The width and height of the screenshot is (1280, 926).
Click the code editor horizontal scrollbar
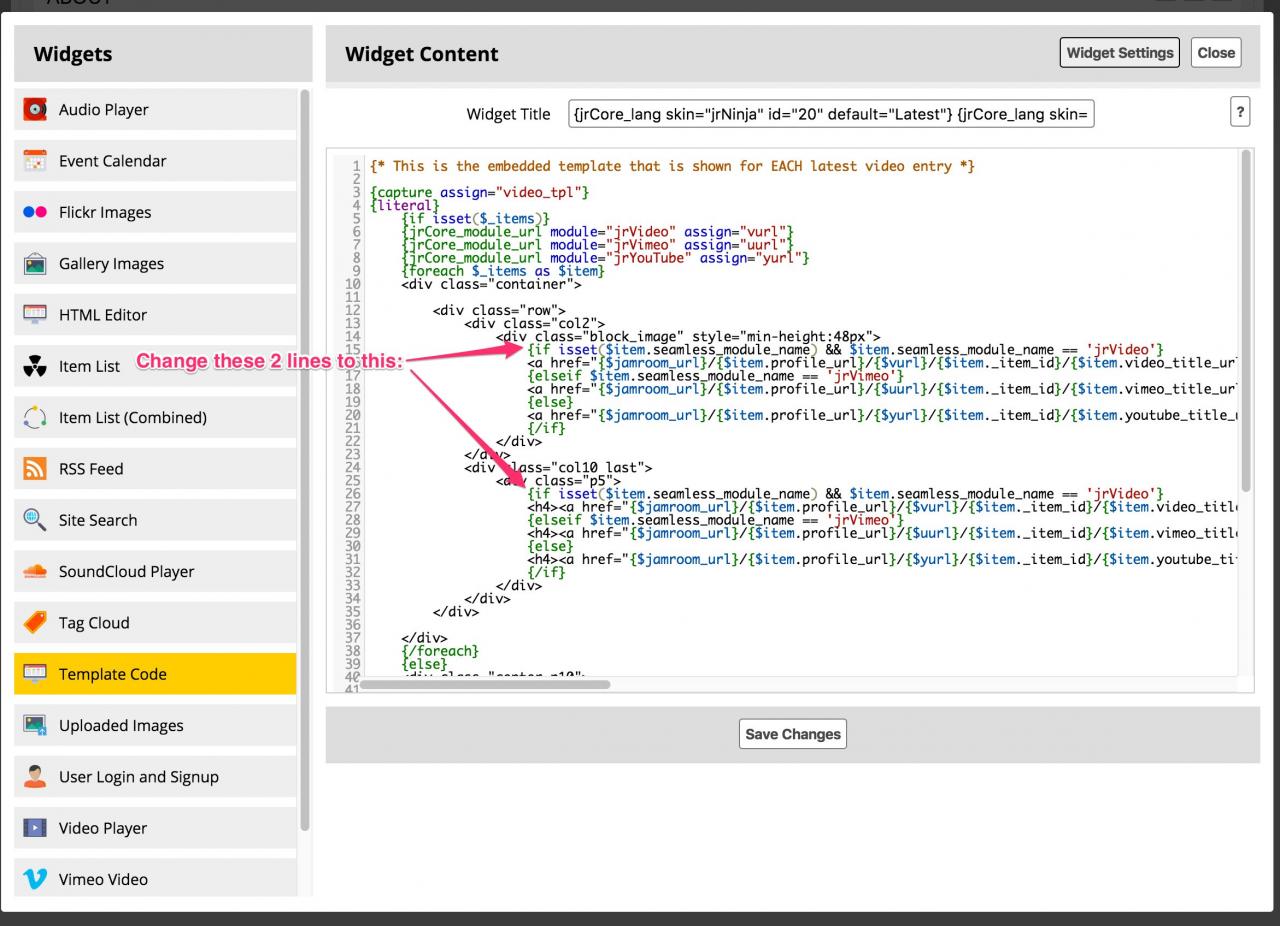click(485, 685)
